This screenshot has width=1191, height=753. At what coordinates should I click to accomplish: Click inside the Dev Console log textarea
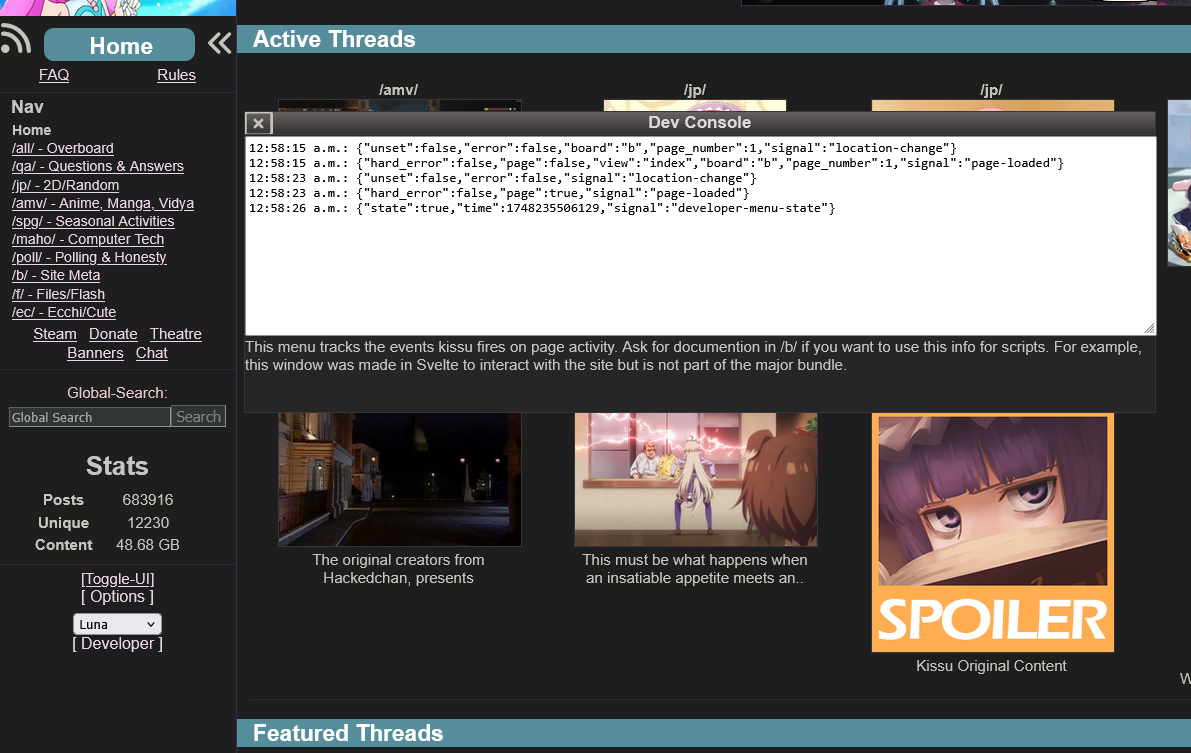click(700, 236)
